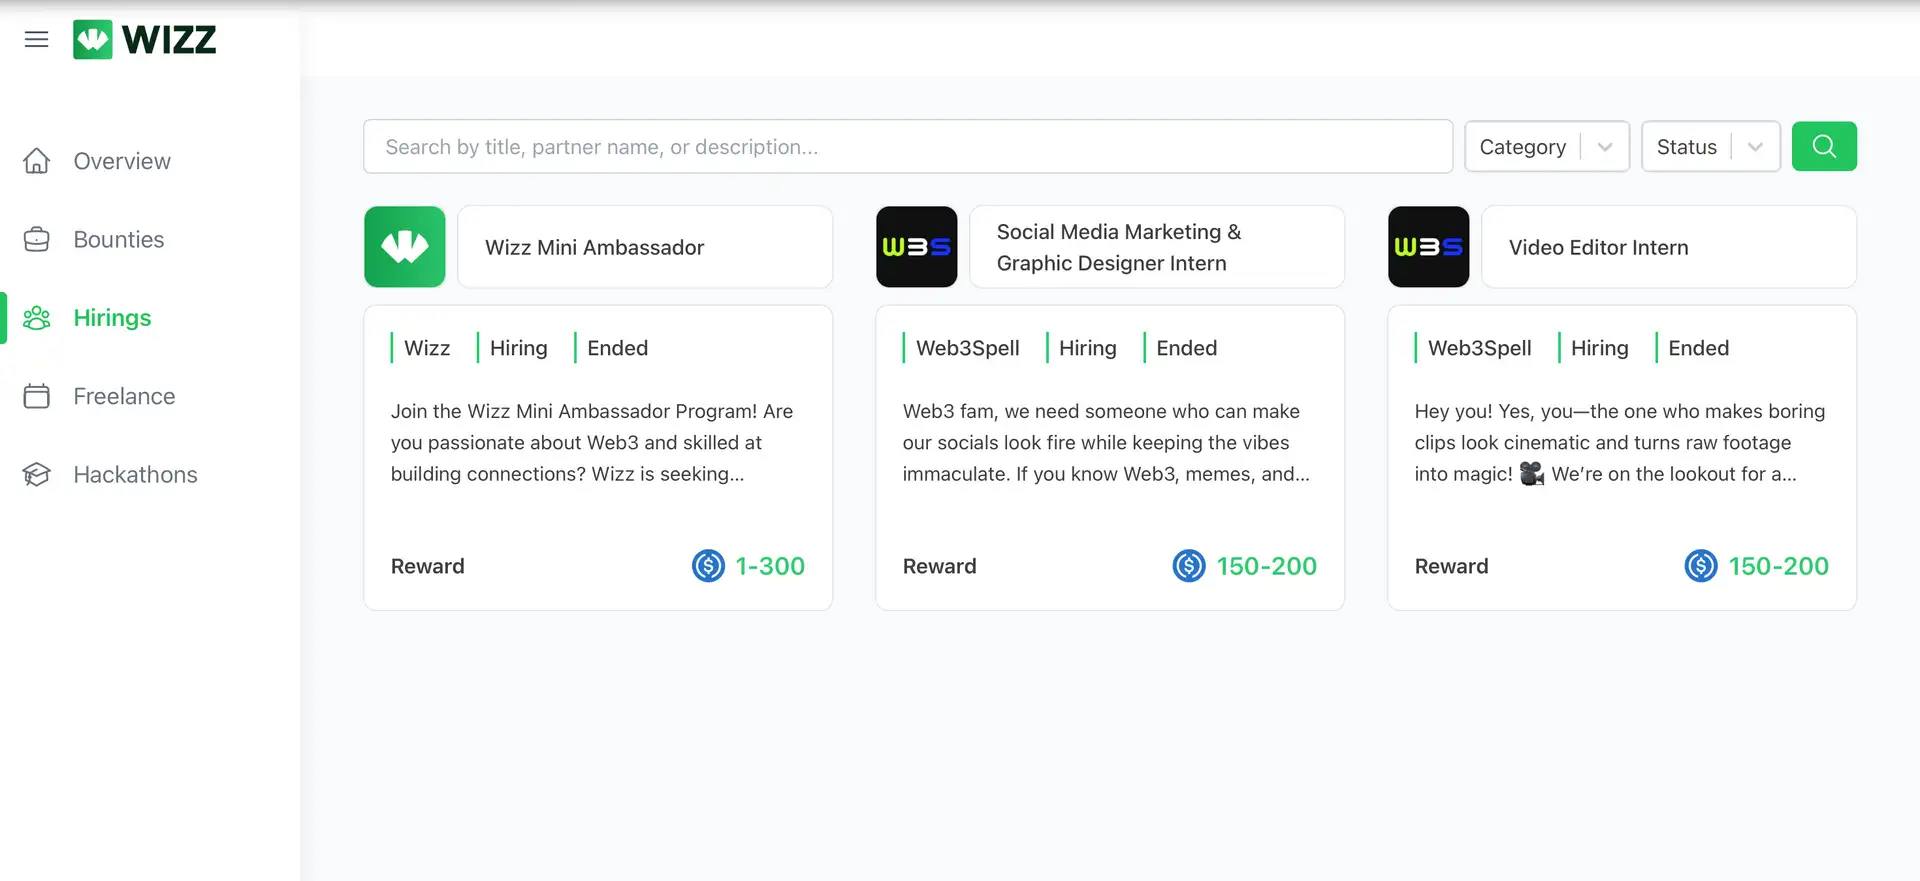Open the Status dropdown

[1687, 147]
